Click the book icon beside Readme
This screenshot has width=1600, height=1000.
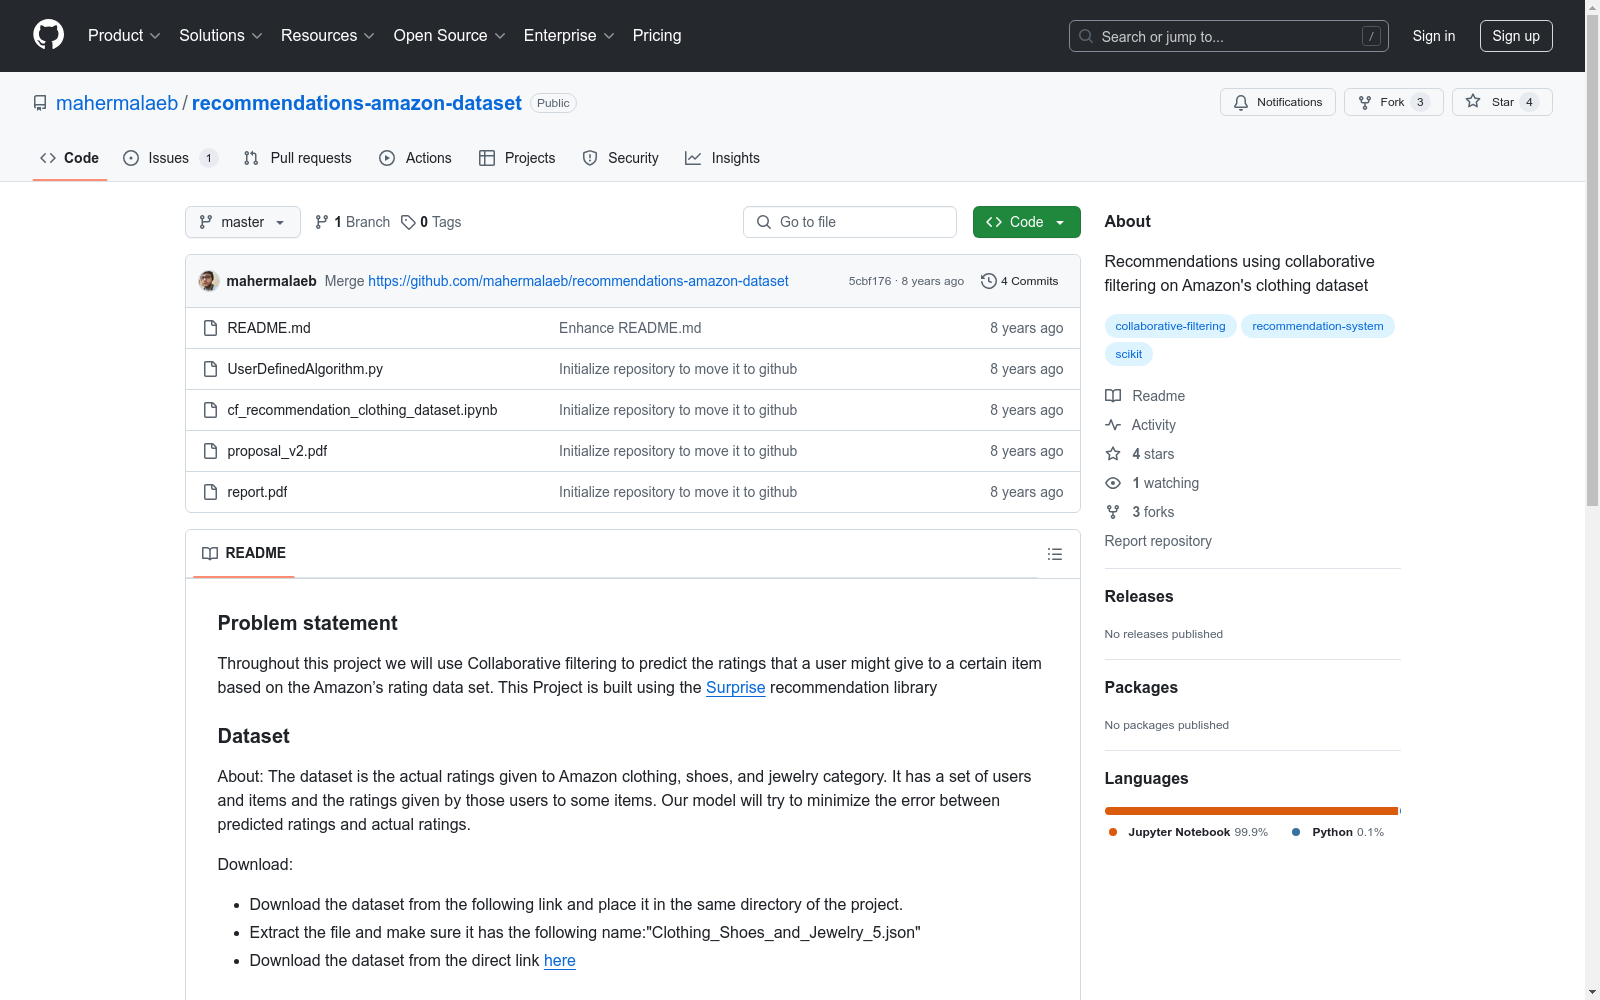(1113, 396)
